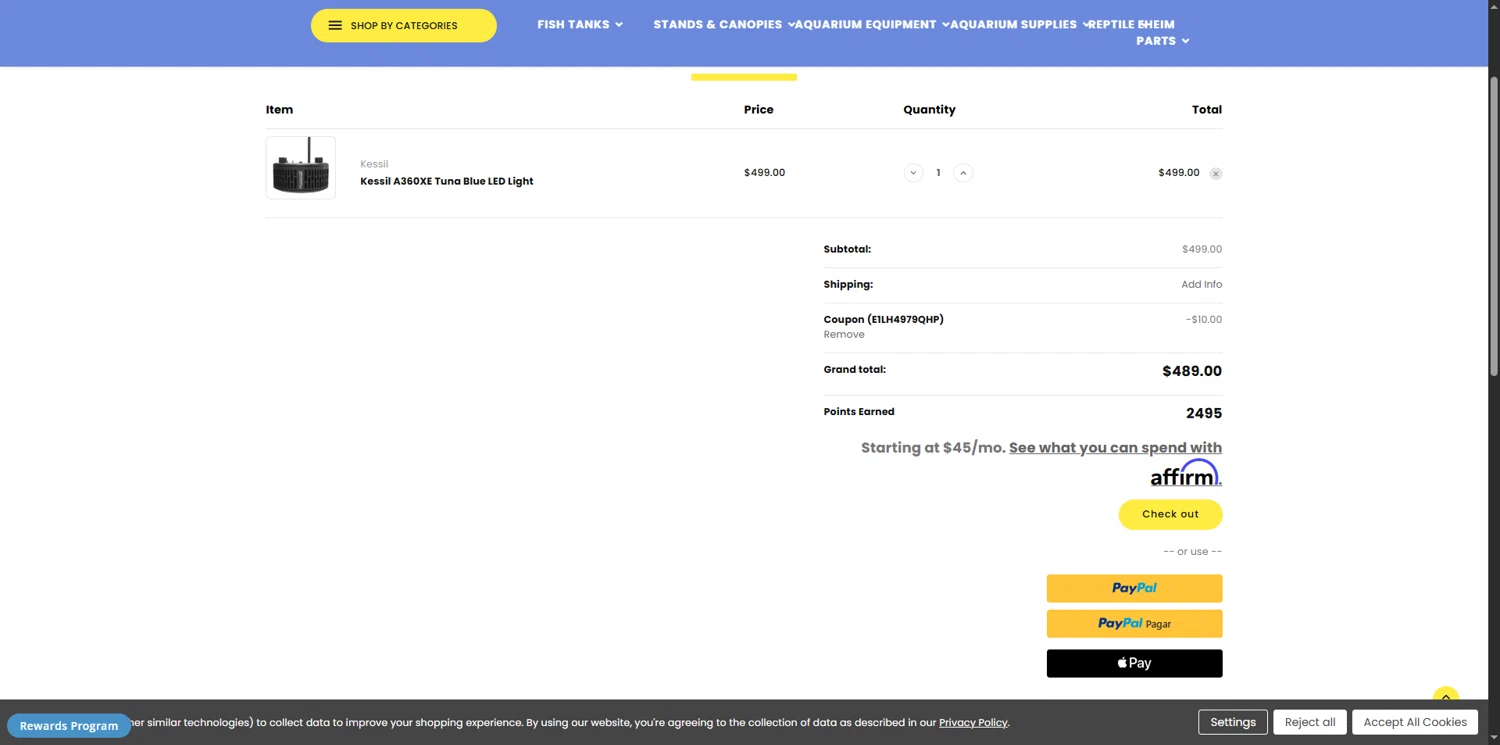Viewport: 1500px width, 745px height.
Task: Remove the Kessil item with the X icon
Action: pyautogui.click(x=1216, y=174)
